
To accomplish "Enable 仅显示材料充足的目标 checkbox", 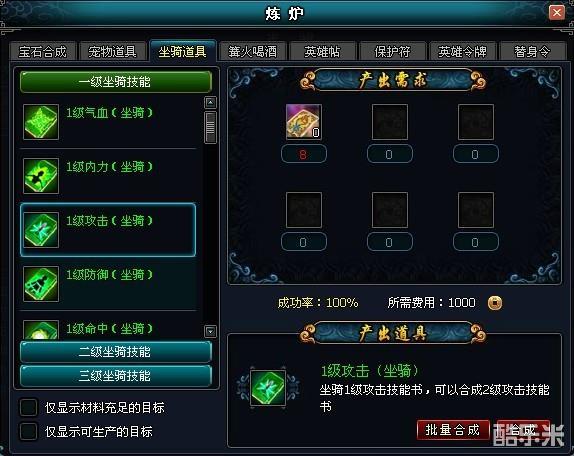I will 29,407.
